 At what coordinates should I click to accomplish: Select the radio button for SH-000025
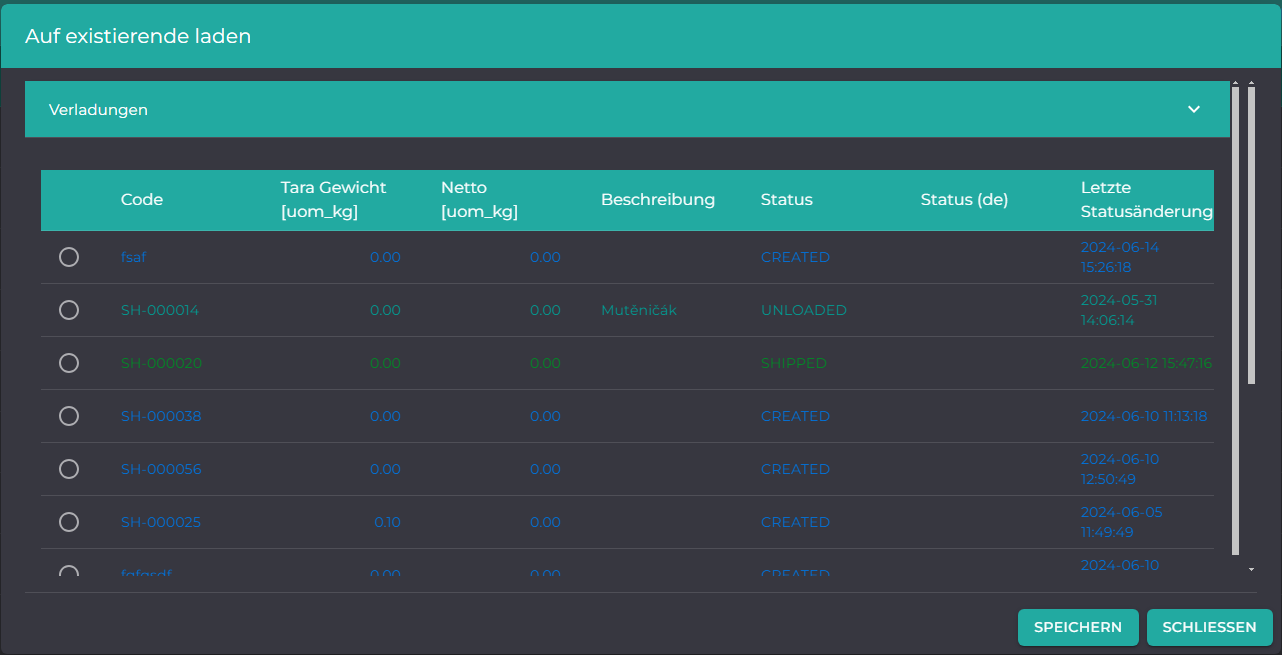tap(69, 522)
